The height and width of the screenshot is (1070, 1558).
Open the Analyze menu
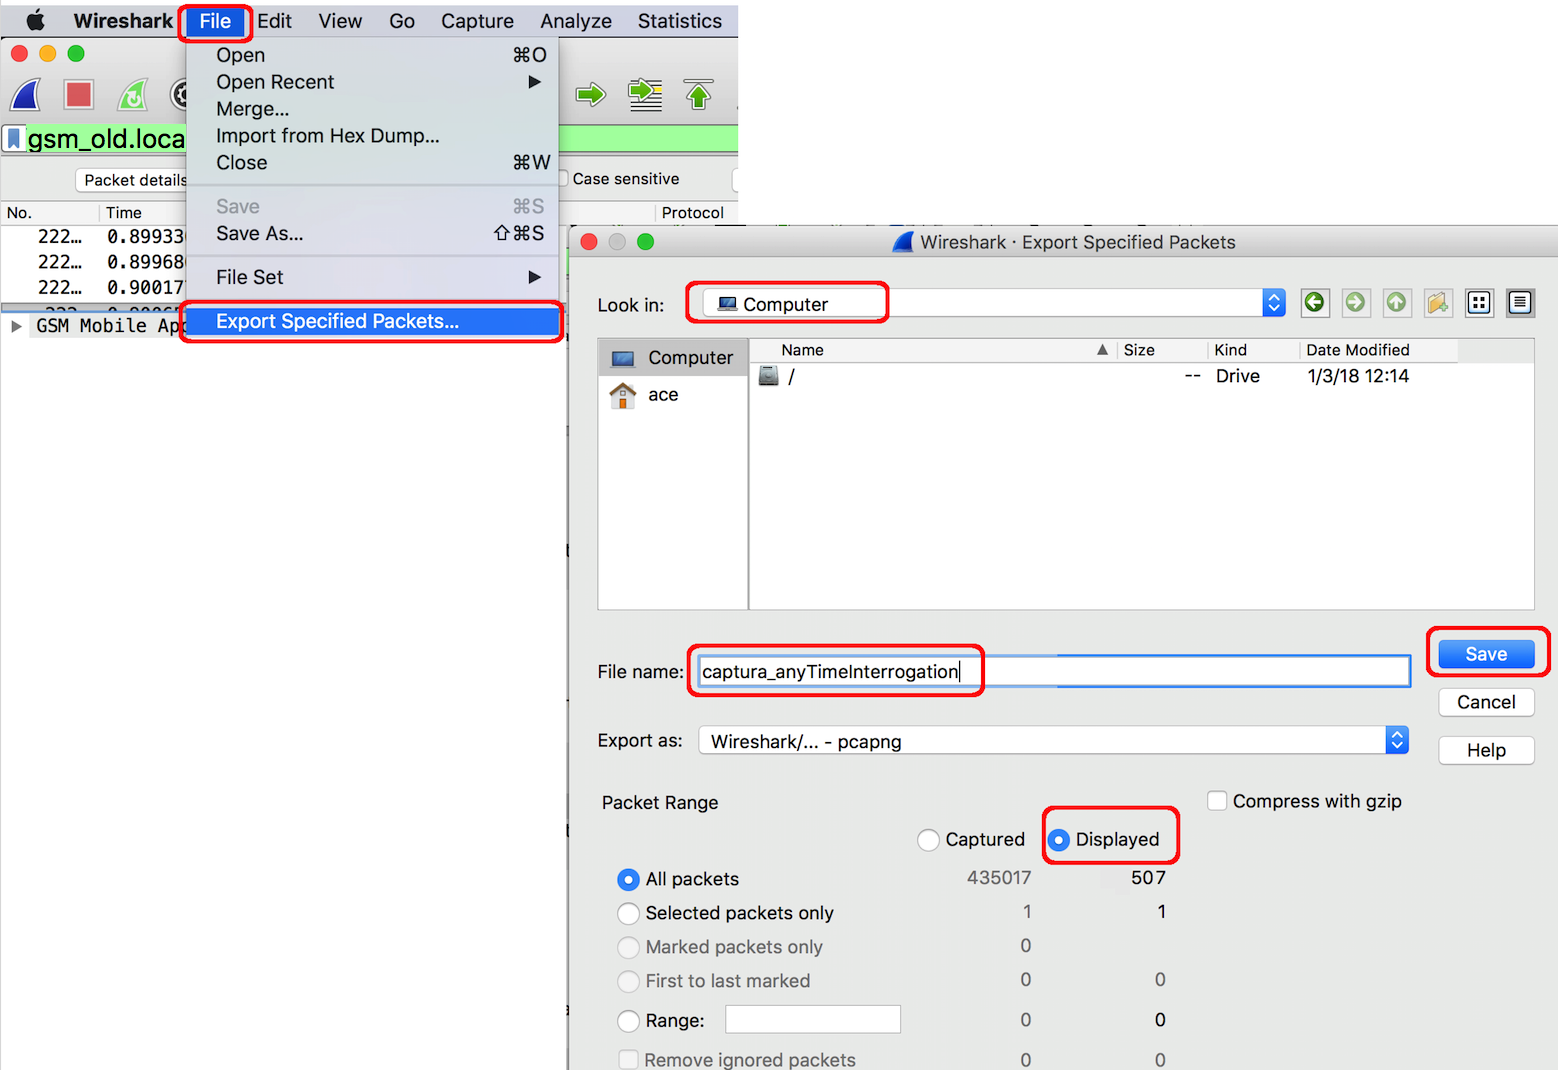coord(576,21)
